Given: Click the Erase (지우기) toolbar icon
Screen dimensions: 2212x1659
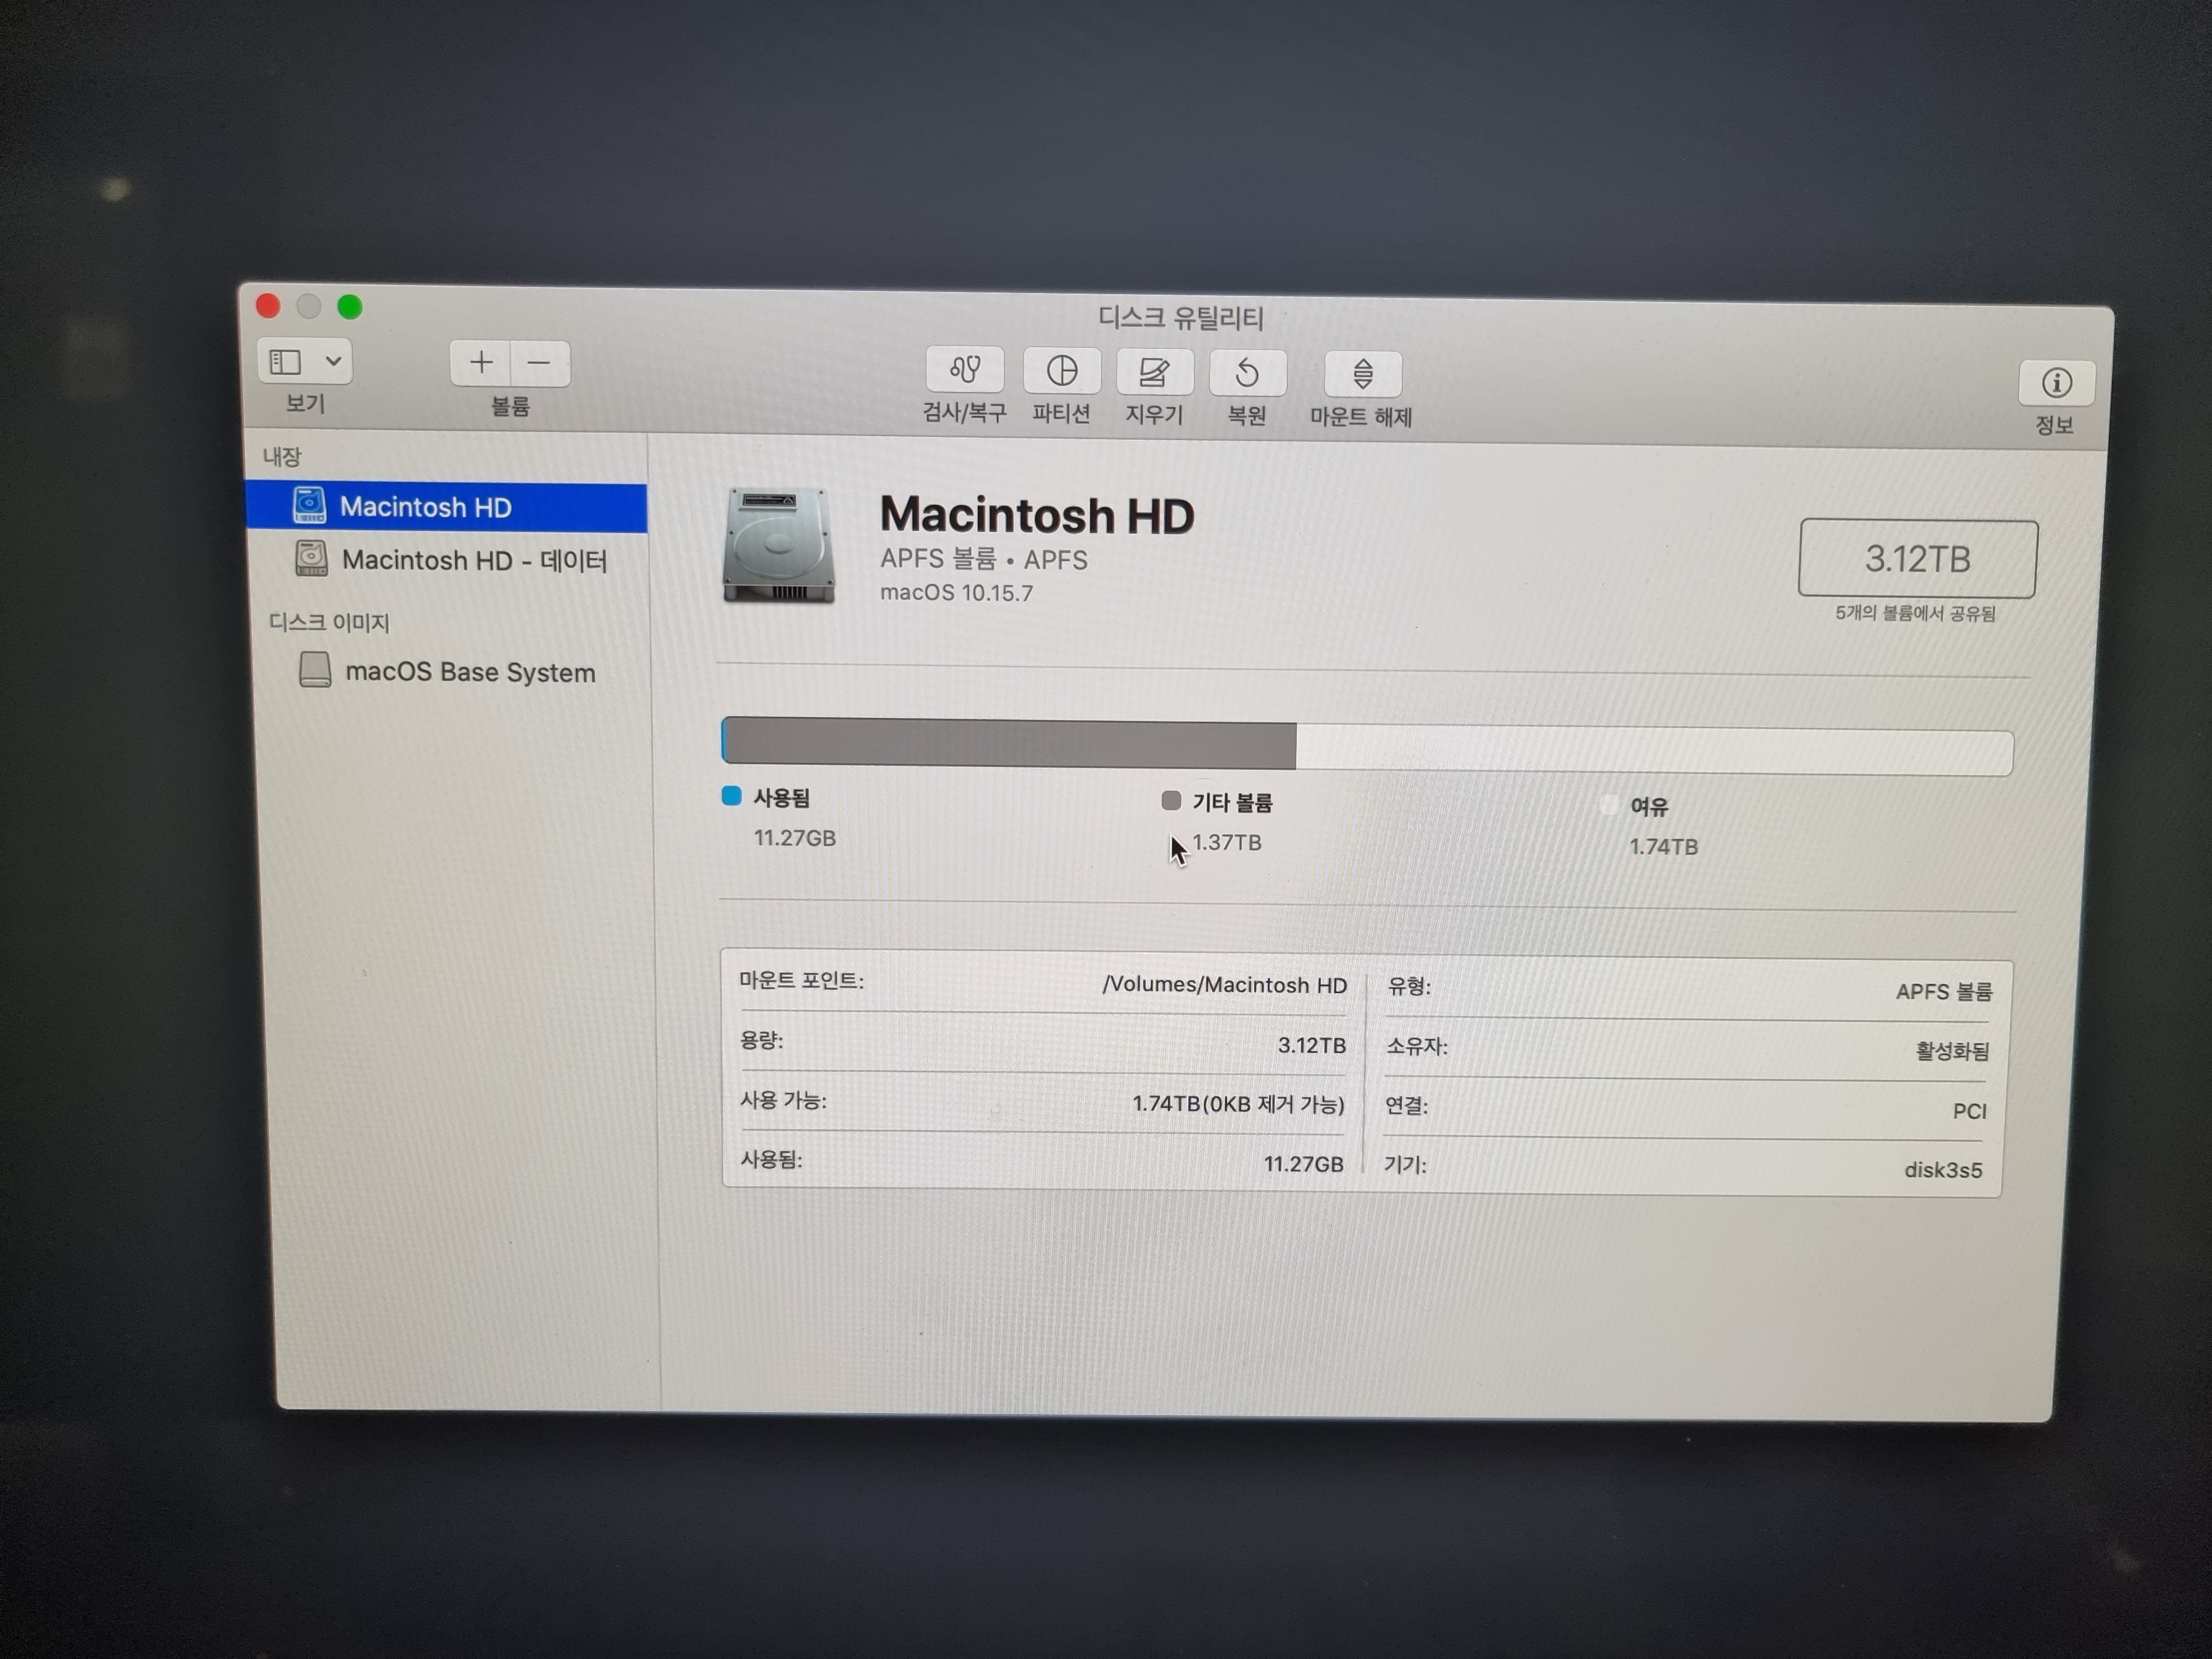Looking at the screenshot, I should 1154,372.
